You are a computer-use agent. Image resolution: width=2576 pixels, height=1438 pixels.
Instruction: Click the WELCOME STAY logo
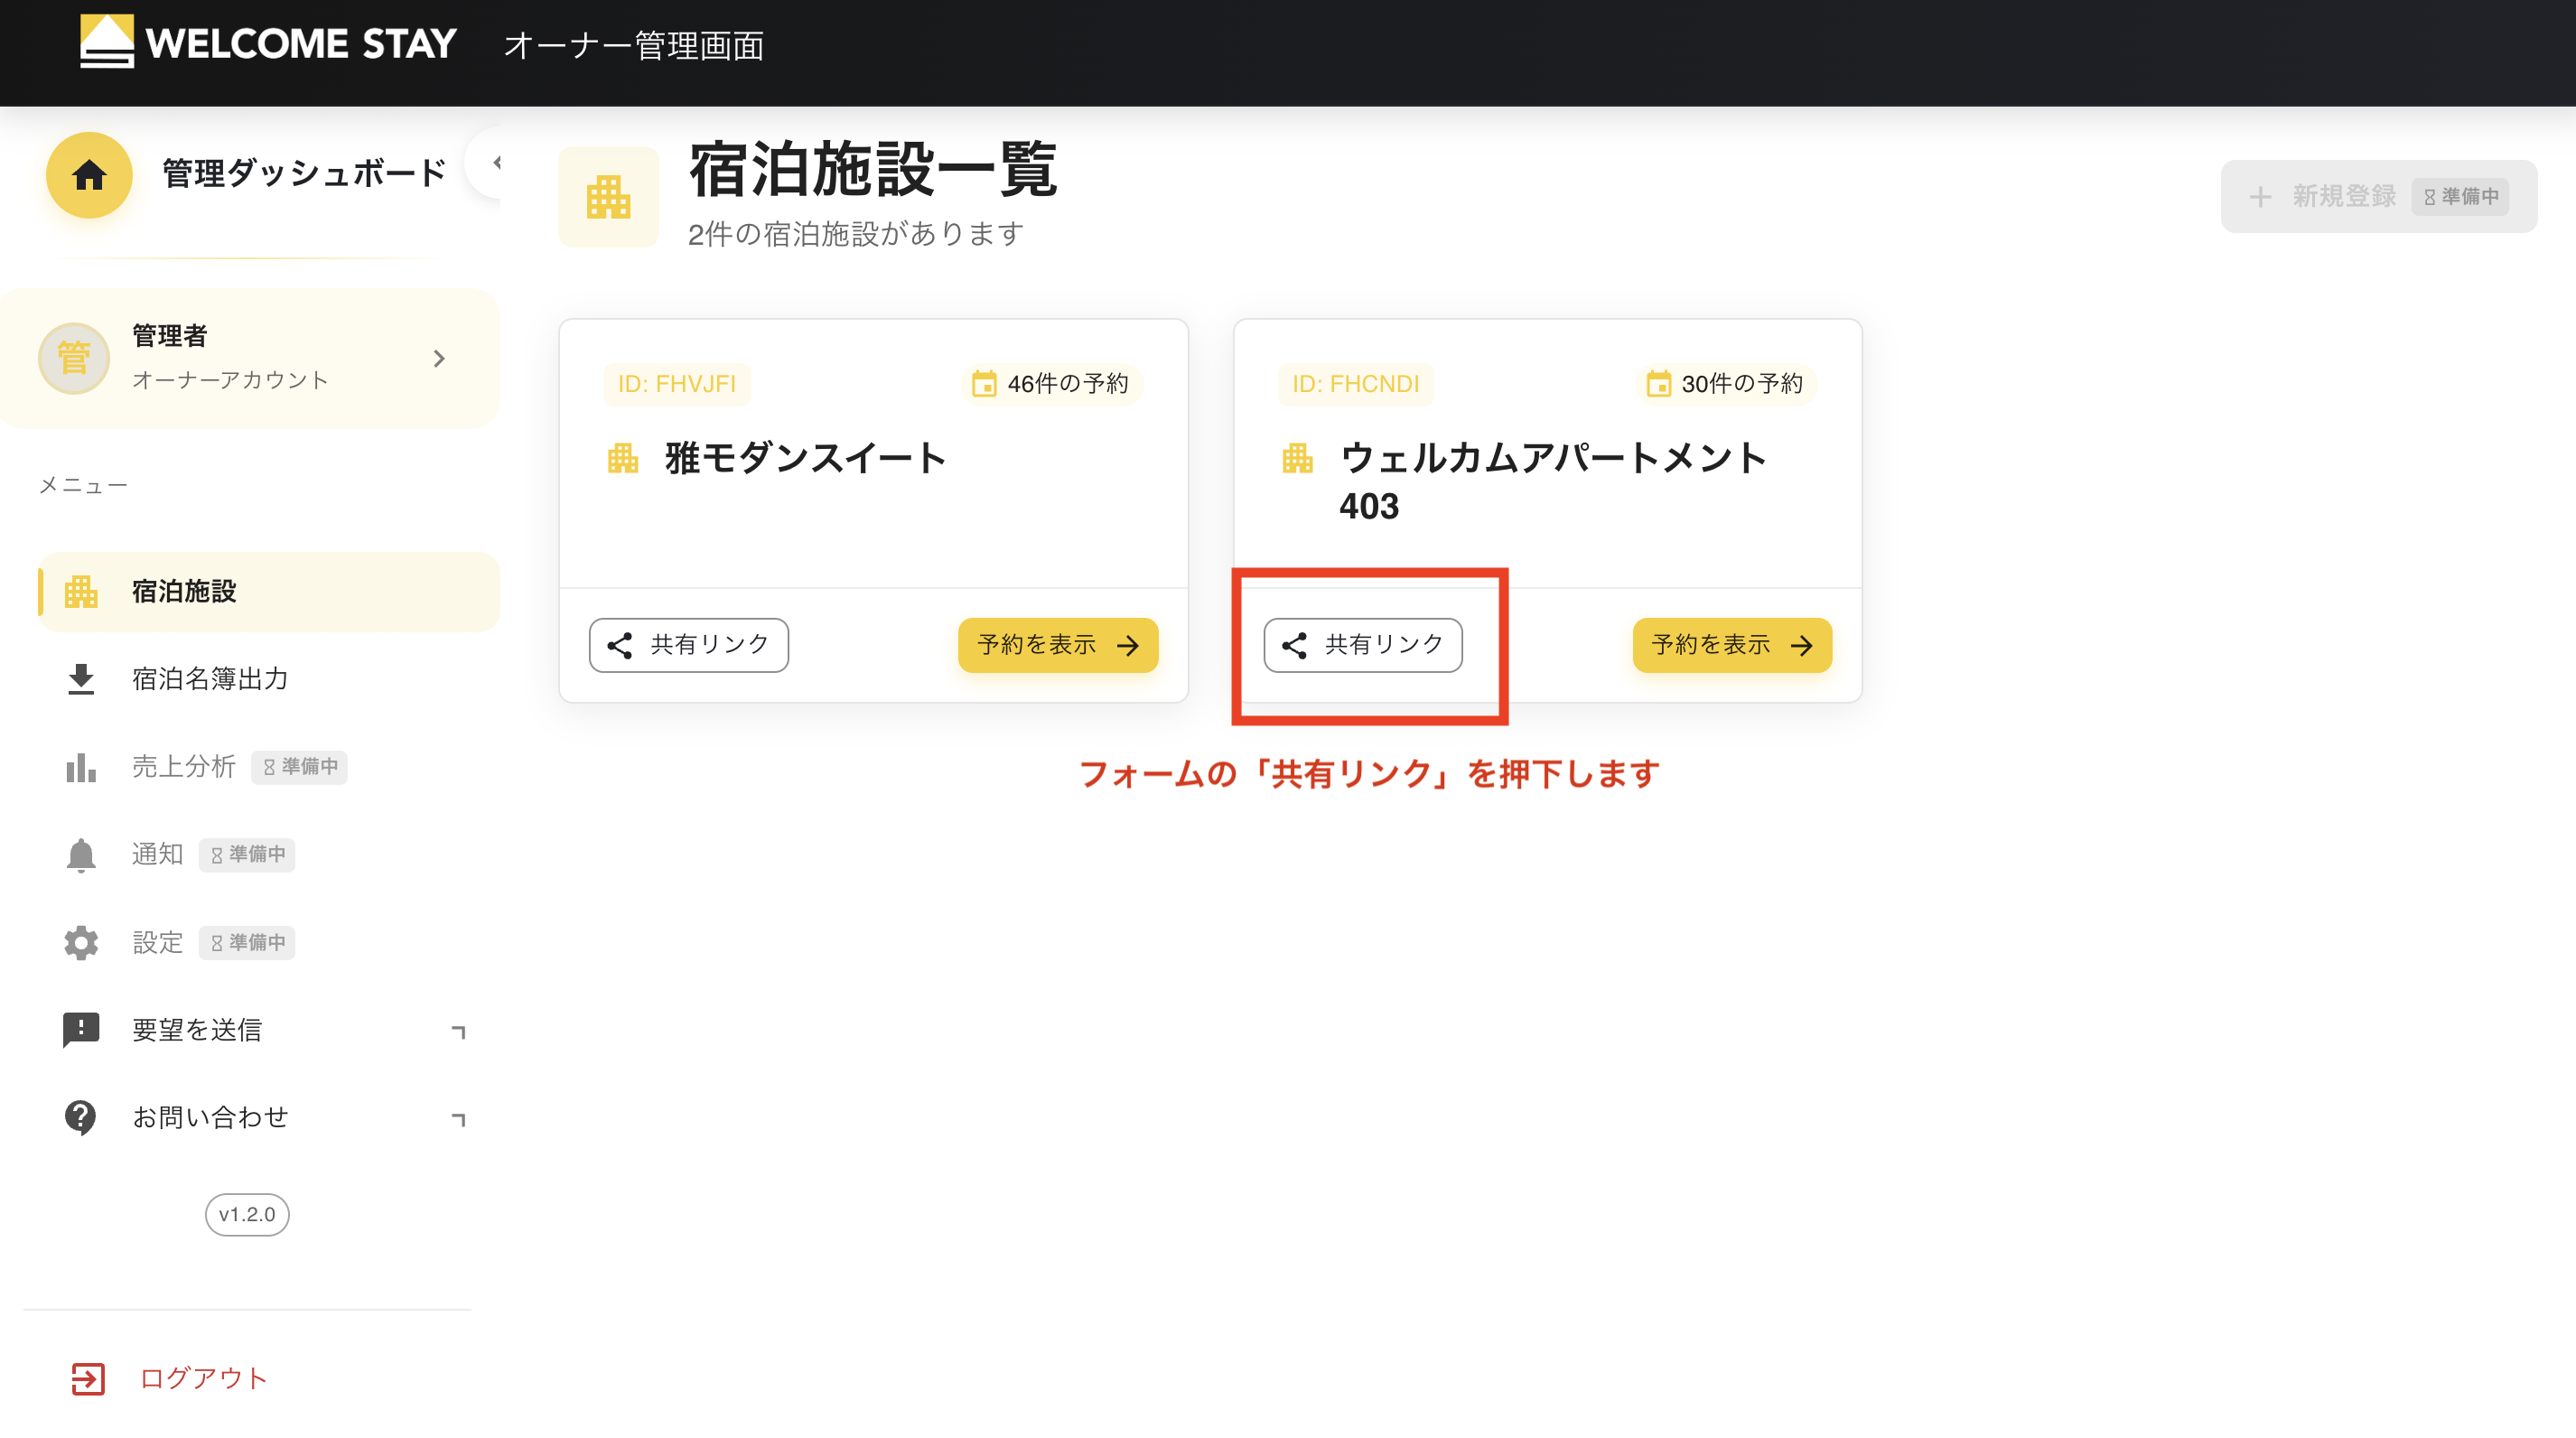tap(265, 43)
